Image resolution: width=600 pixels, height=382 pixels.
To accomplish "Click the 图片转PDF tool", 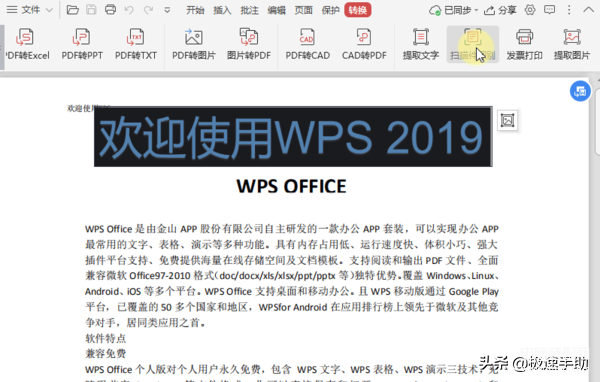I will (249, 44).
